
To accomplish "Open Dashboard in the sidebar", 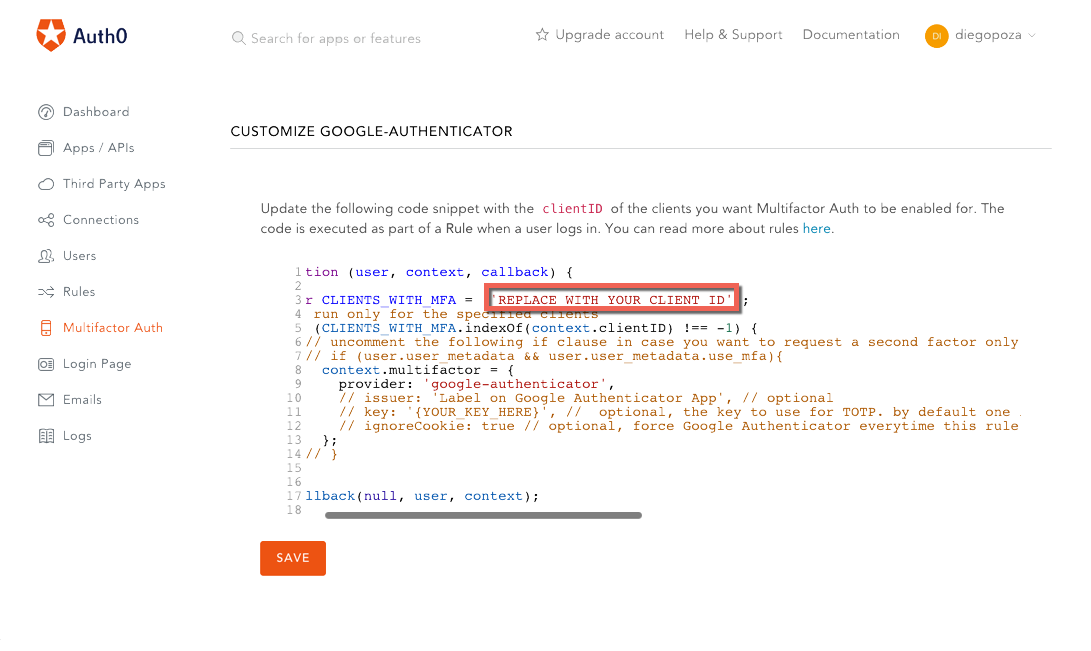I will (x=96, y=112).
